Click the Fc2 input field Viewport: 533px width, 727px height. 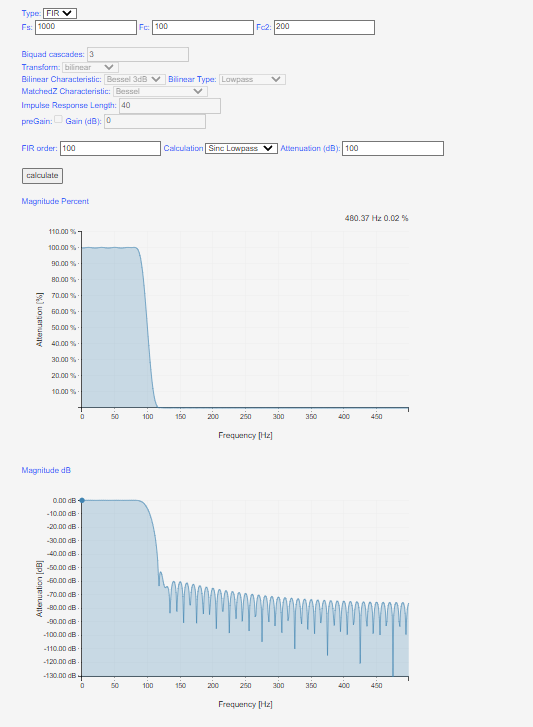(324, 27)
